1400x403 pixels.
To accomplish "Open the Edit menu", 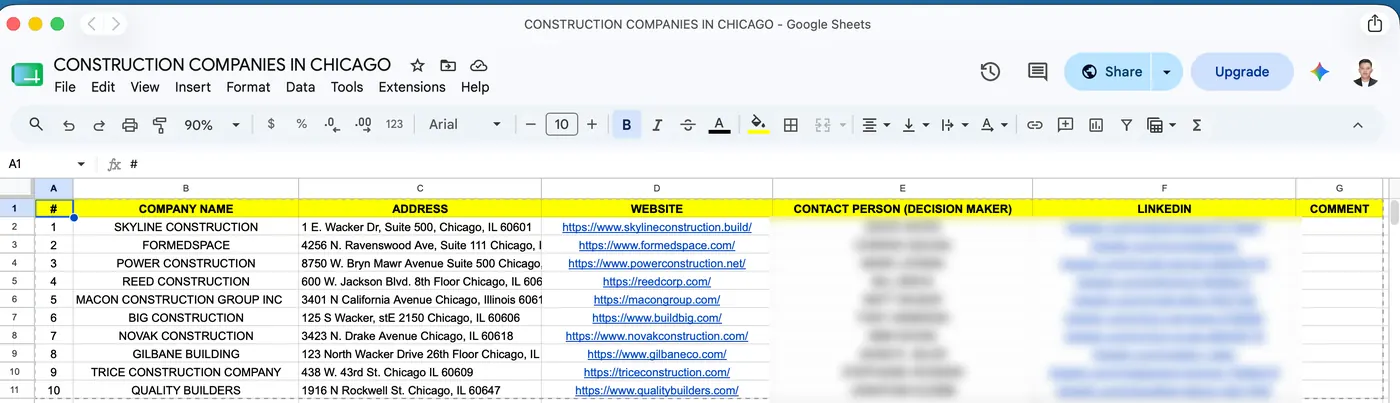I will (103, 87).
